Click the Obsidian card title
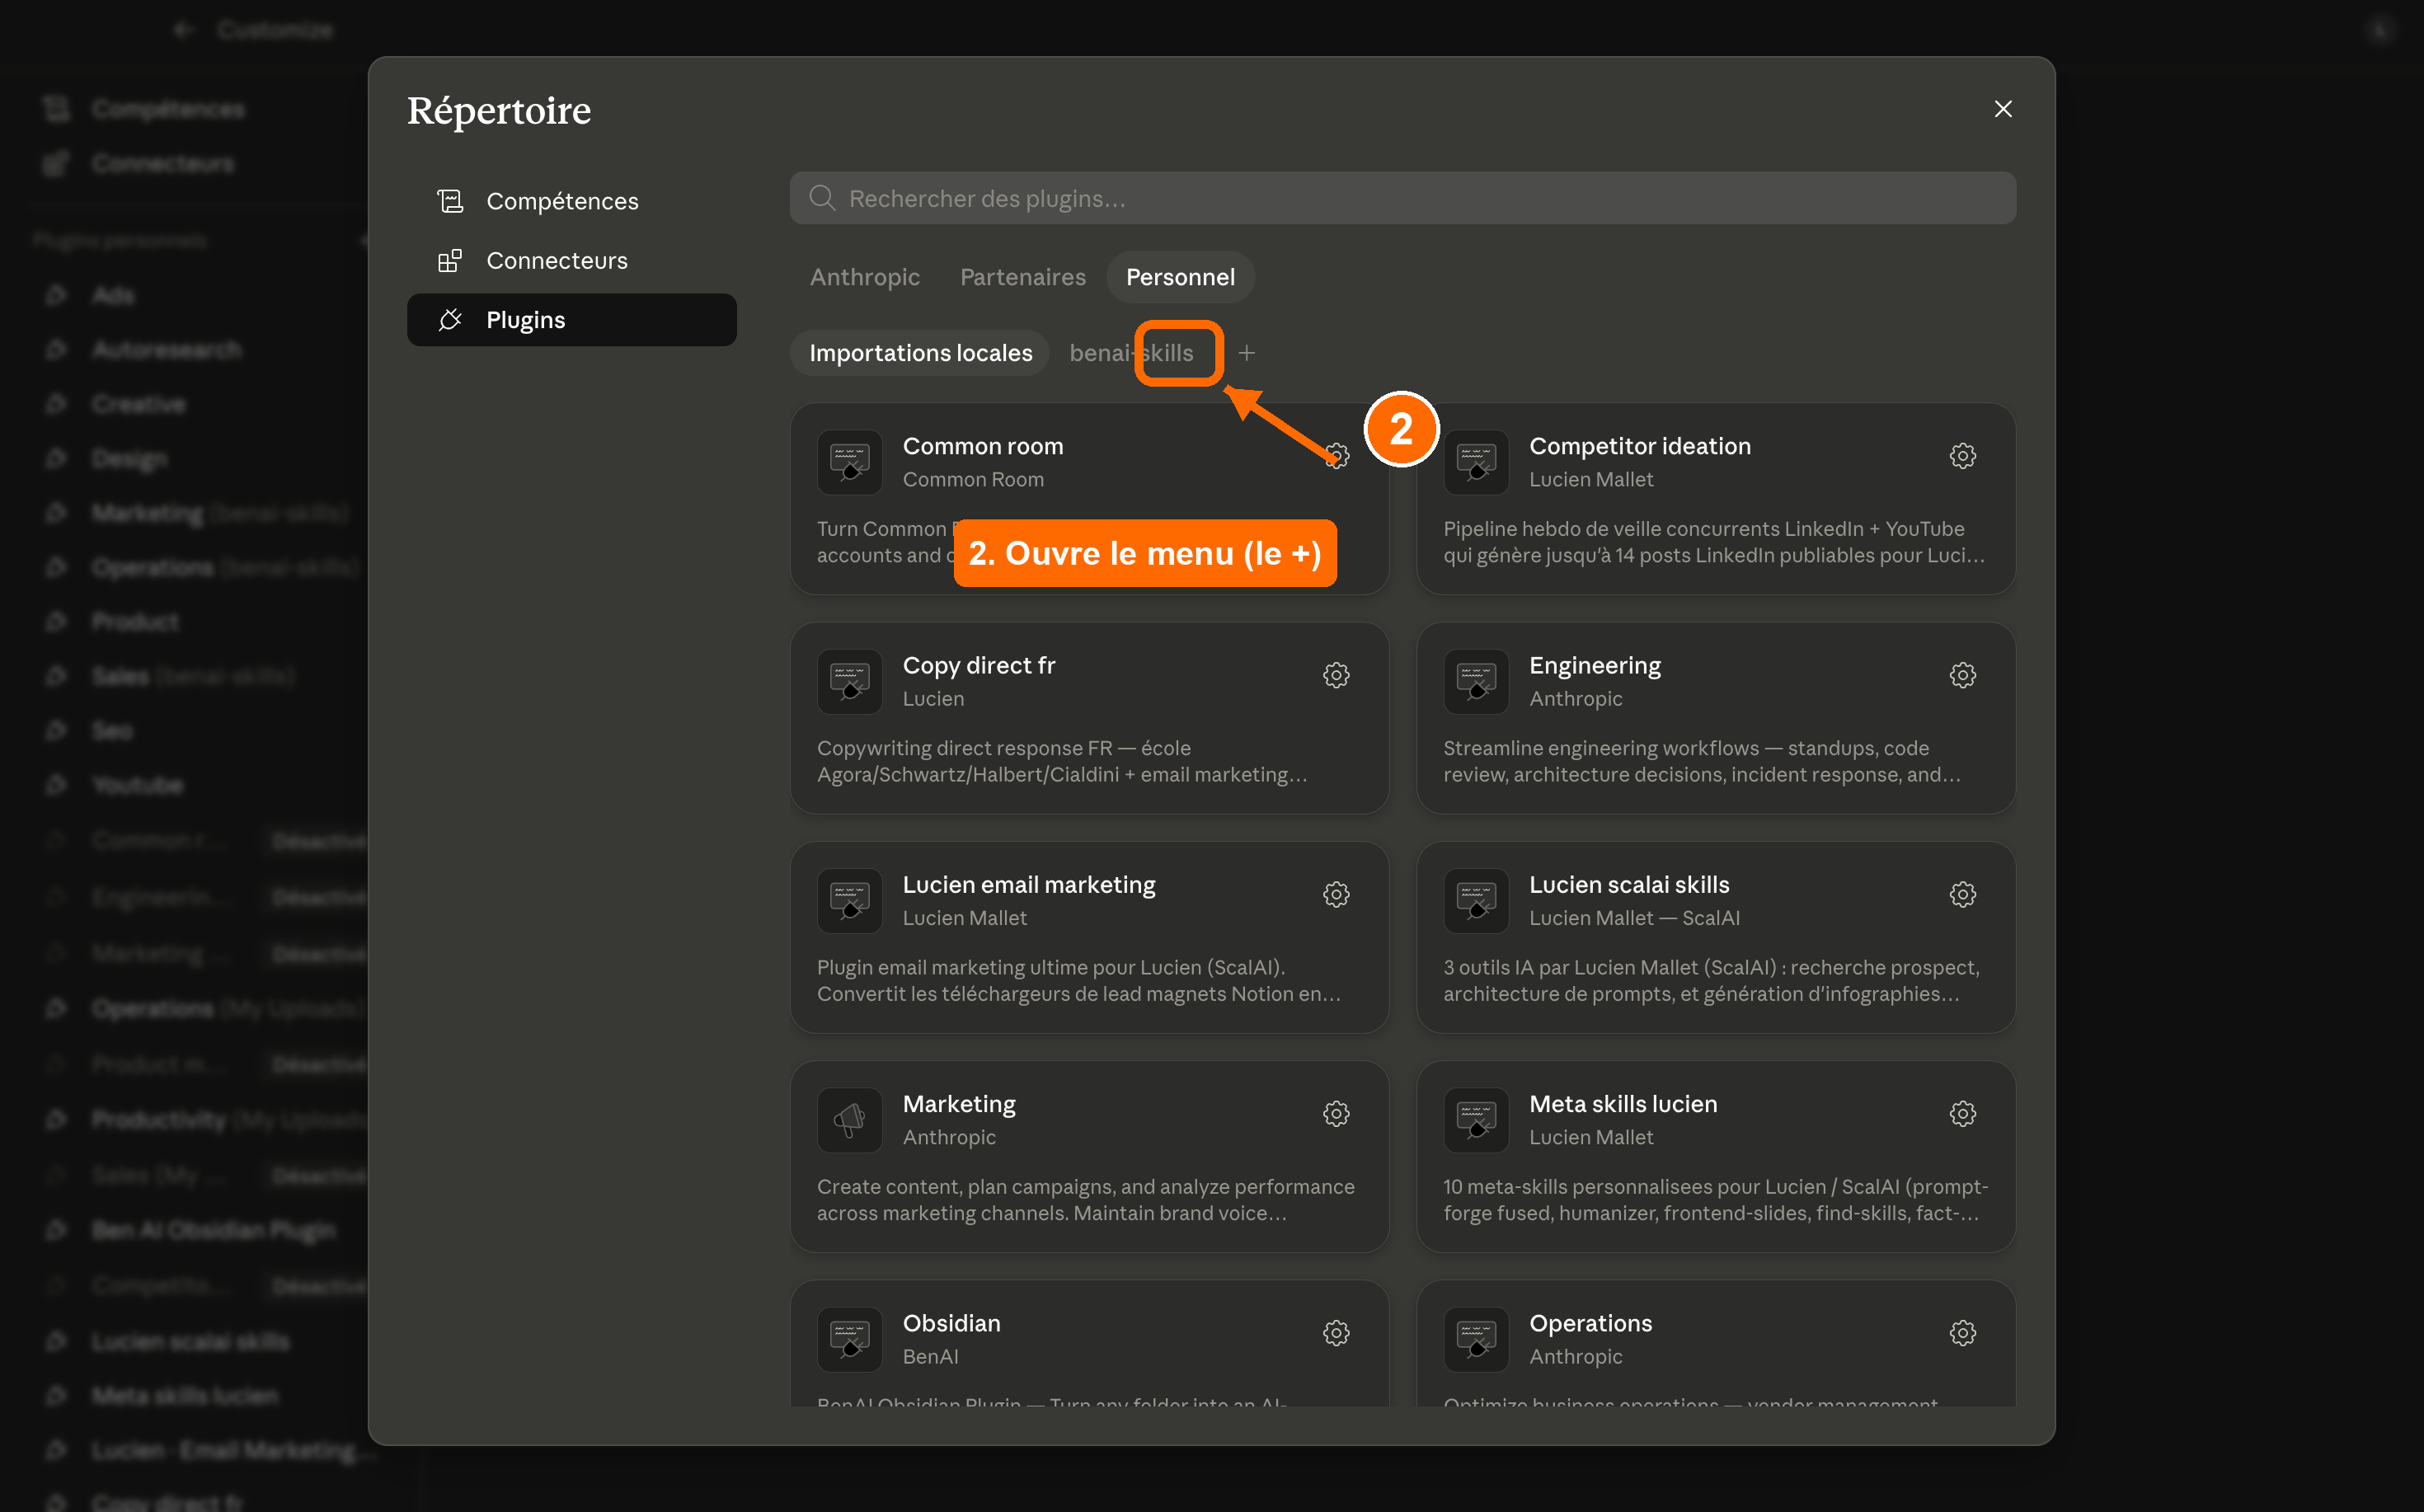 tap(951, 1322)
